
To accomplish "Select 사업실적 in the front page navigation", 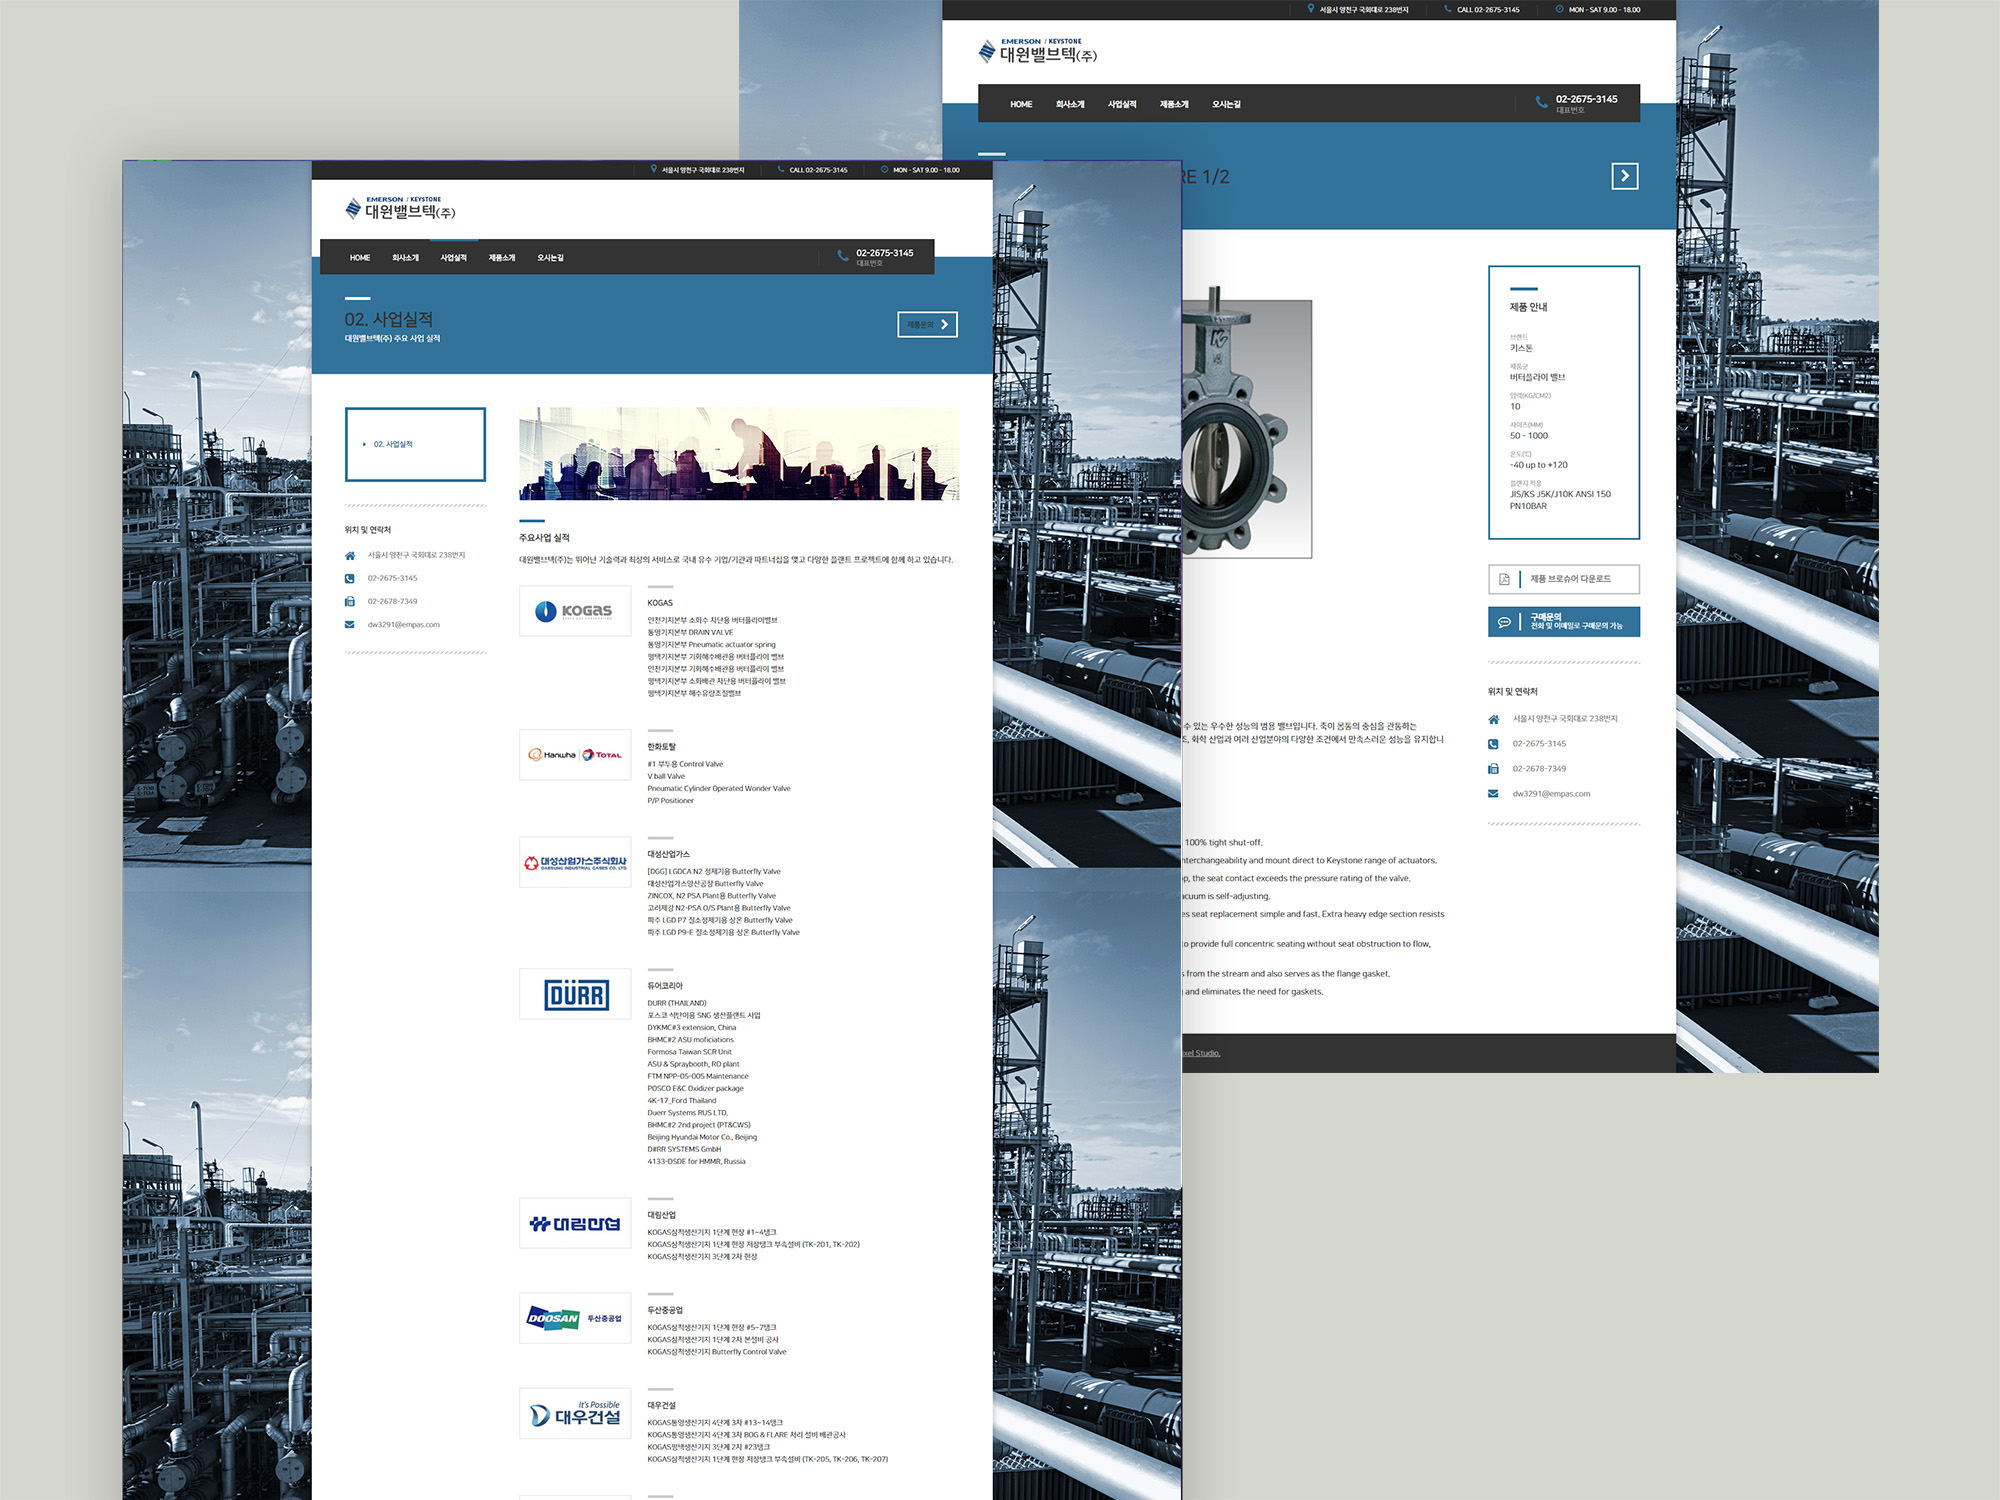I will pyautogui.click(x=453, y=258).
